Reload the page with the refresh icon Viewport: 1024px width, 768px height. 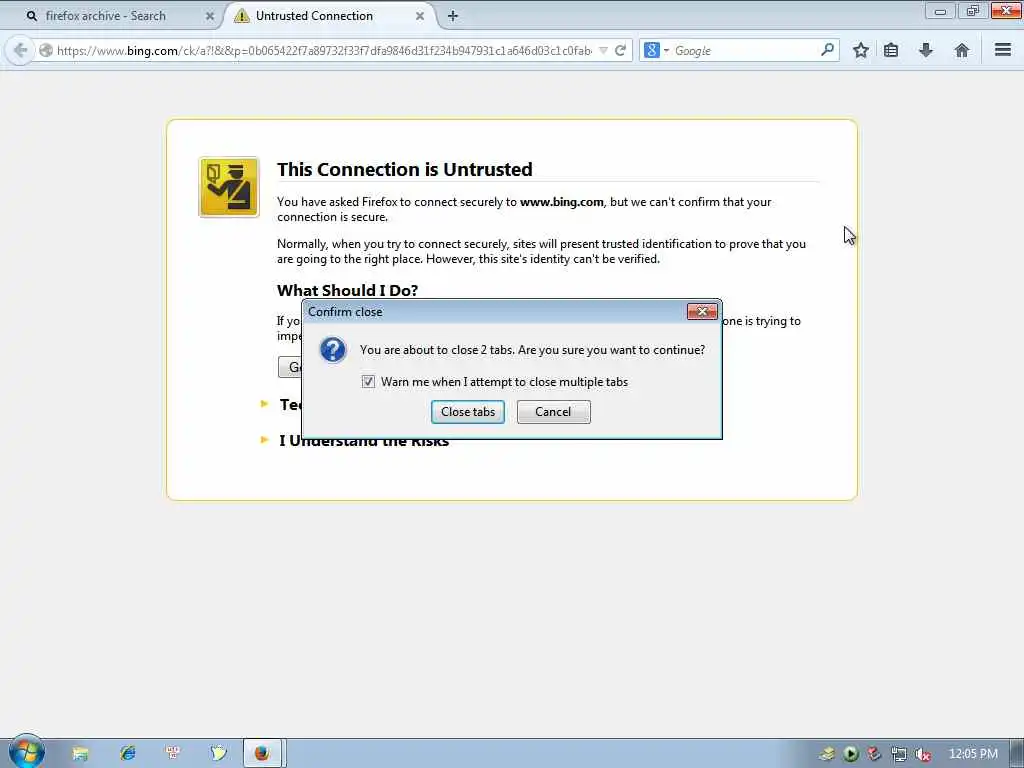(620, 50)
